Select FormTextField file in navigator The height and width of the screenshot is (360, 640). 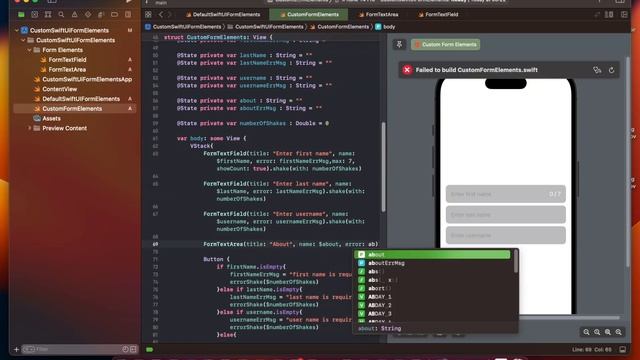pyautogui.click(x=67, y=60)
